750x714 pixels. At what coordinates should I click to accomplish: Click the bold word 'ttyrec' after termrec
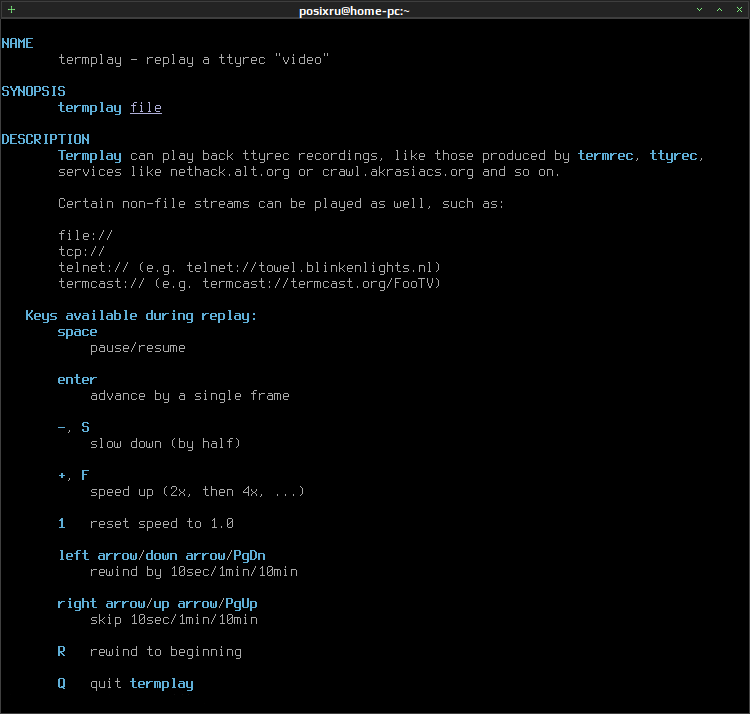click(x=673, y=156)
